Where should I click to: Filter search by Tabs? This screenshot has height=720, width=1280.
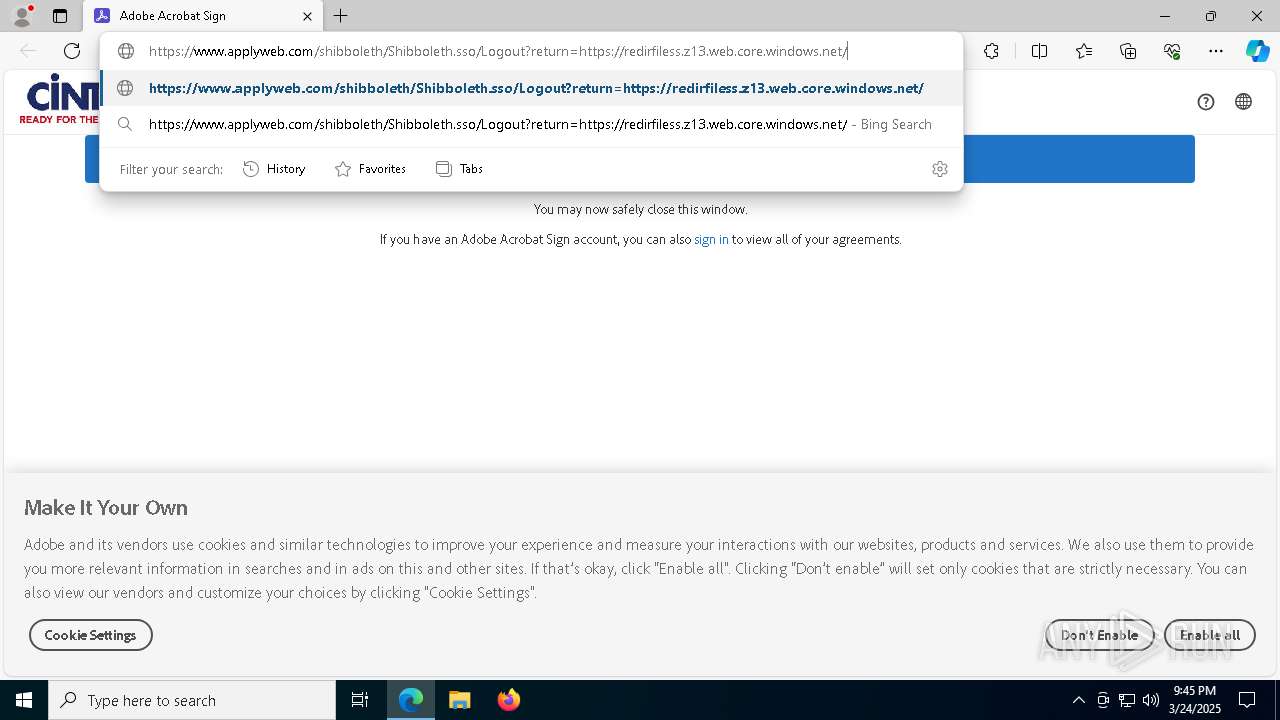pos(459,169)
